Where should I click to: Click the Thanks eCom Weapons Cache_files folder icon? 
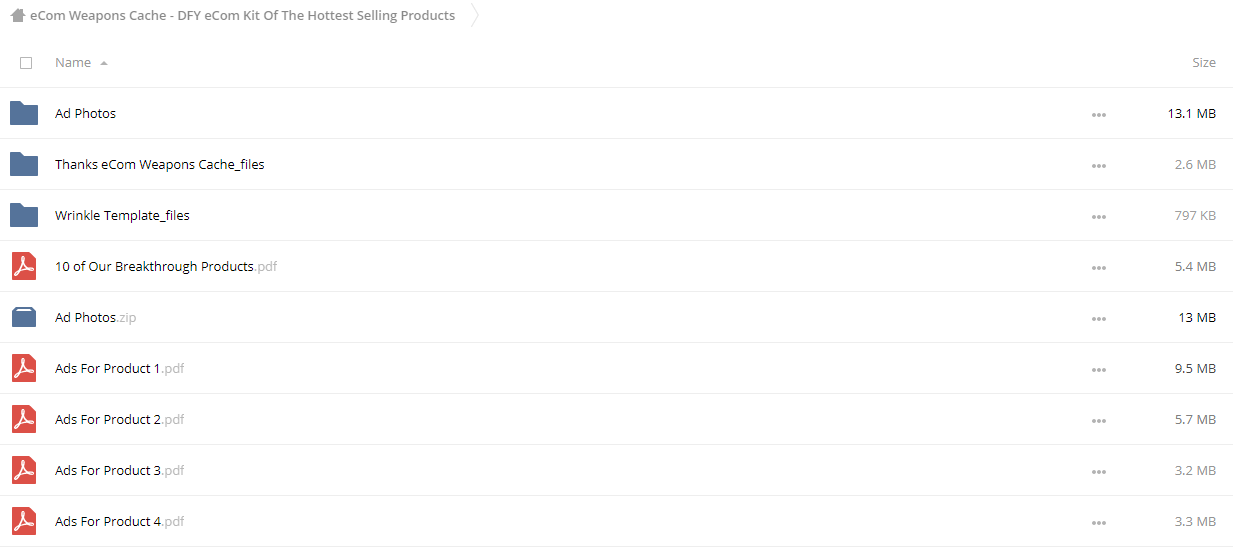click(x=24, y=164)
